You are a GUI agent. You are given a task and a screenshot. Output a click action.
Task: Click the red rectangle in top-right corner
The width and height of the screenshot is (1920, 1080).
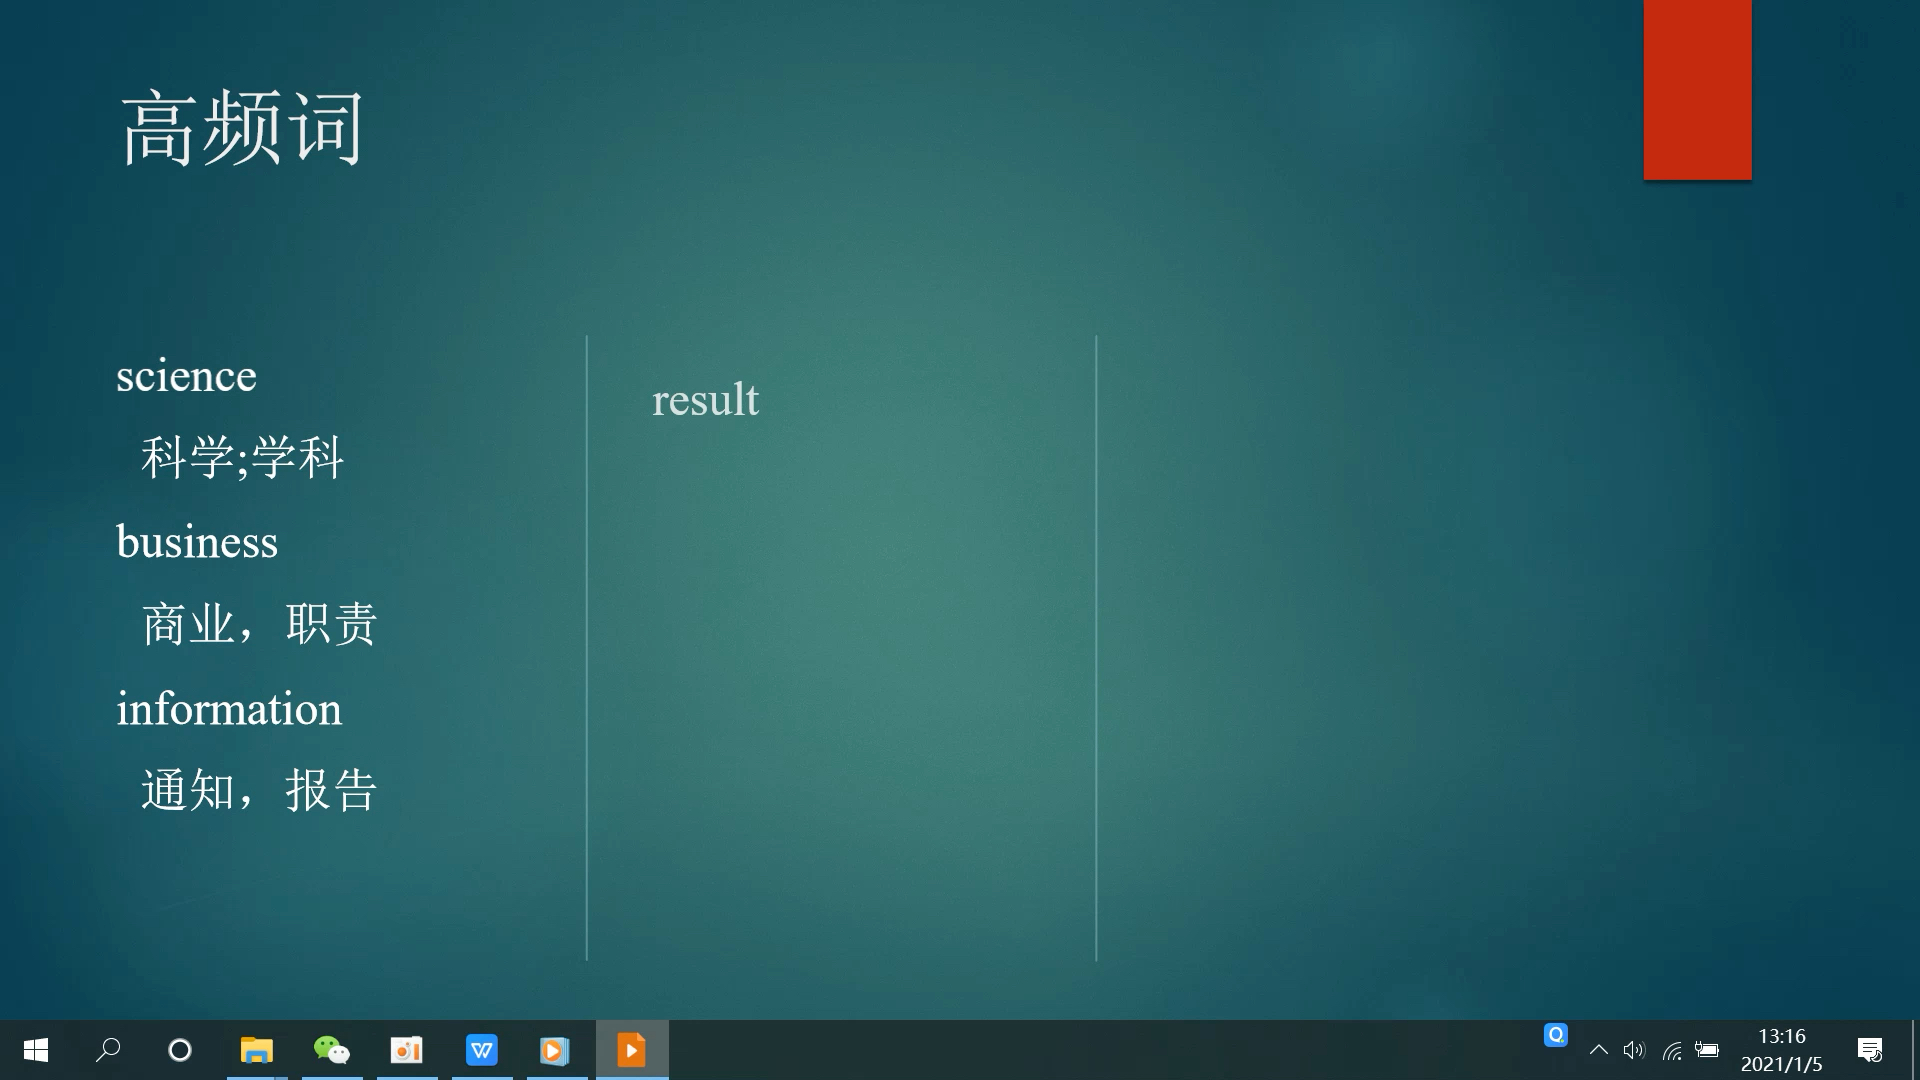tap(1697, 90)
